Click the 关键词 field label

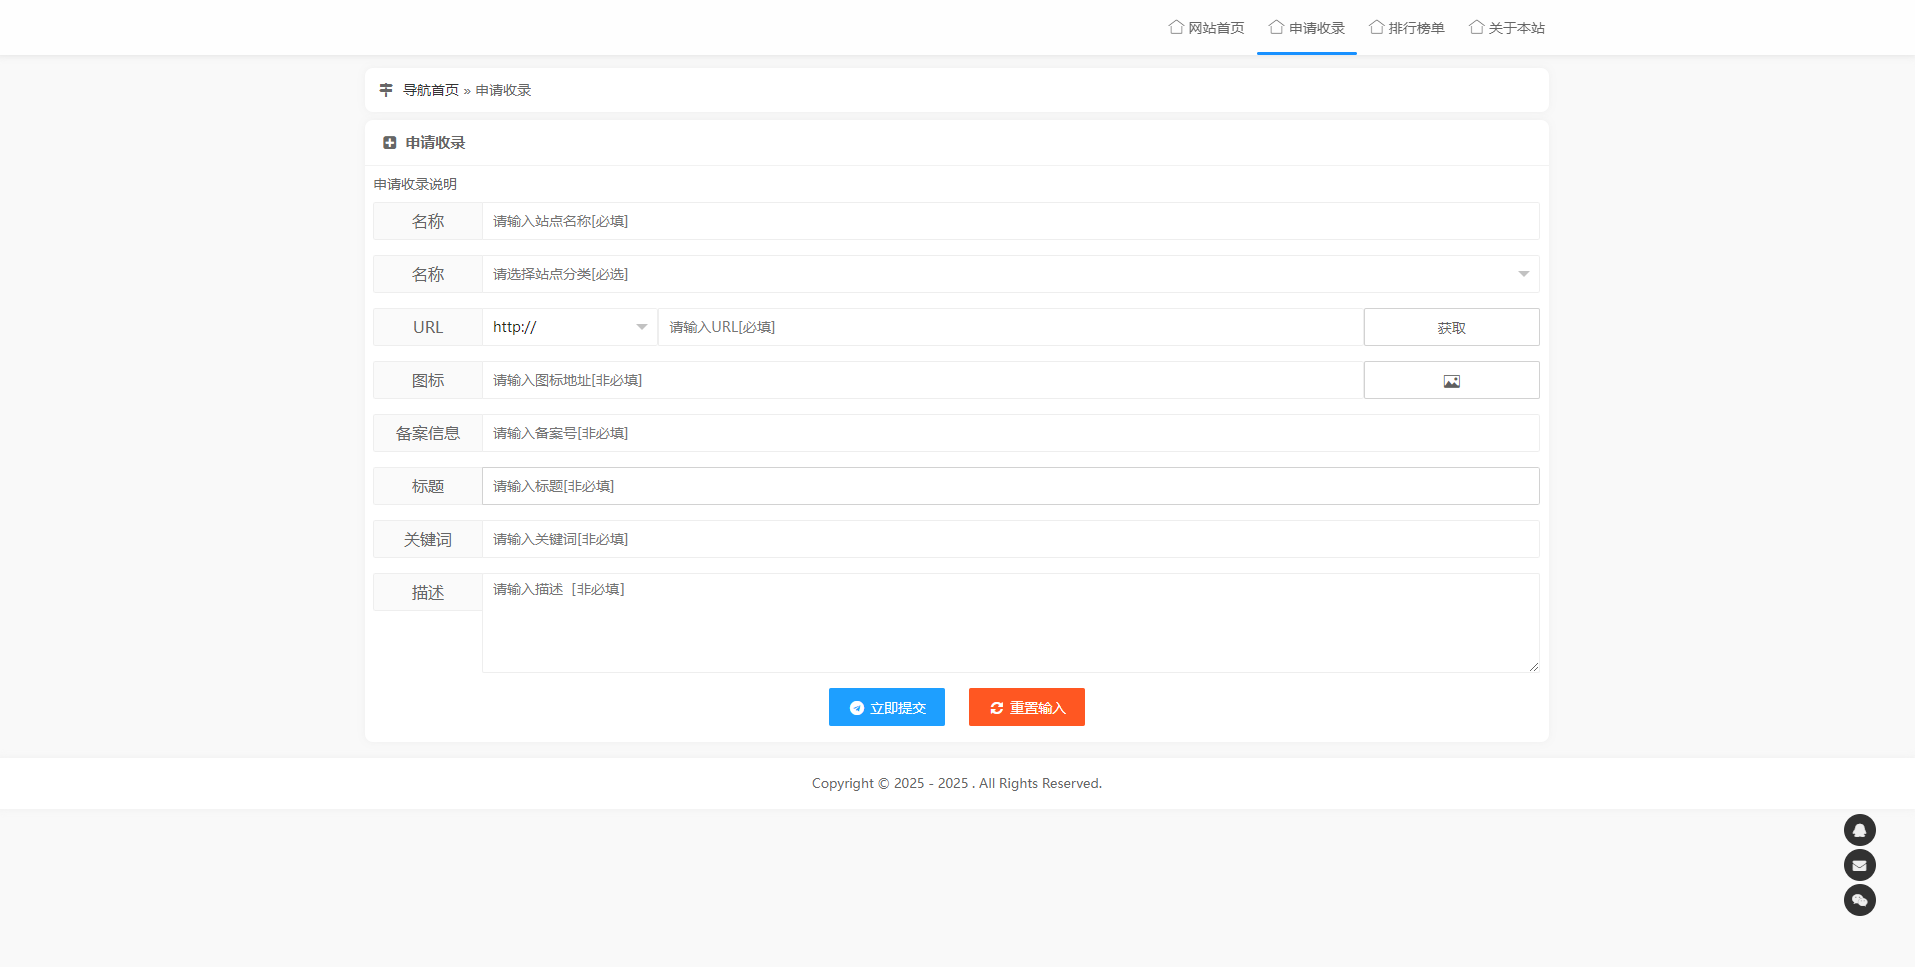tap(428, 539)
